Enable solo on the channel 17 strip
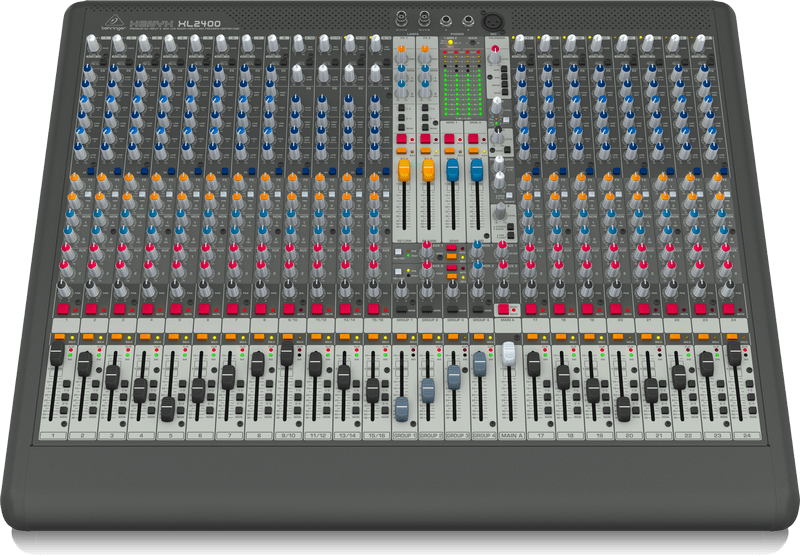This screenshot has width=800, height=556. pos(532,338)
